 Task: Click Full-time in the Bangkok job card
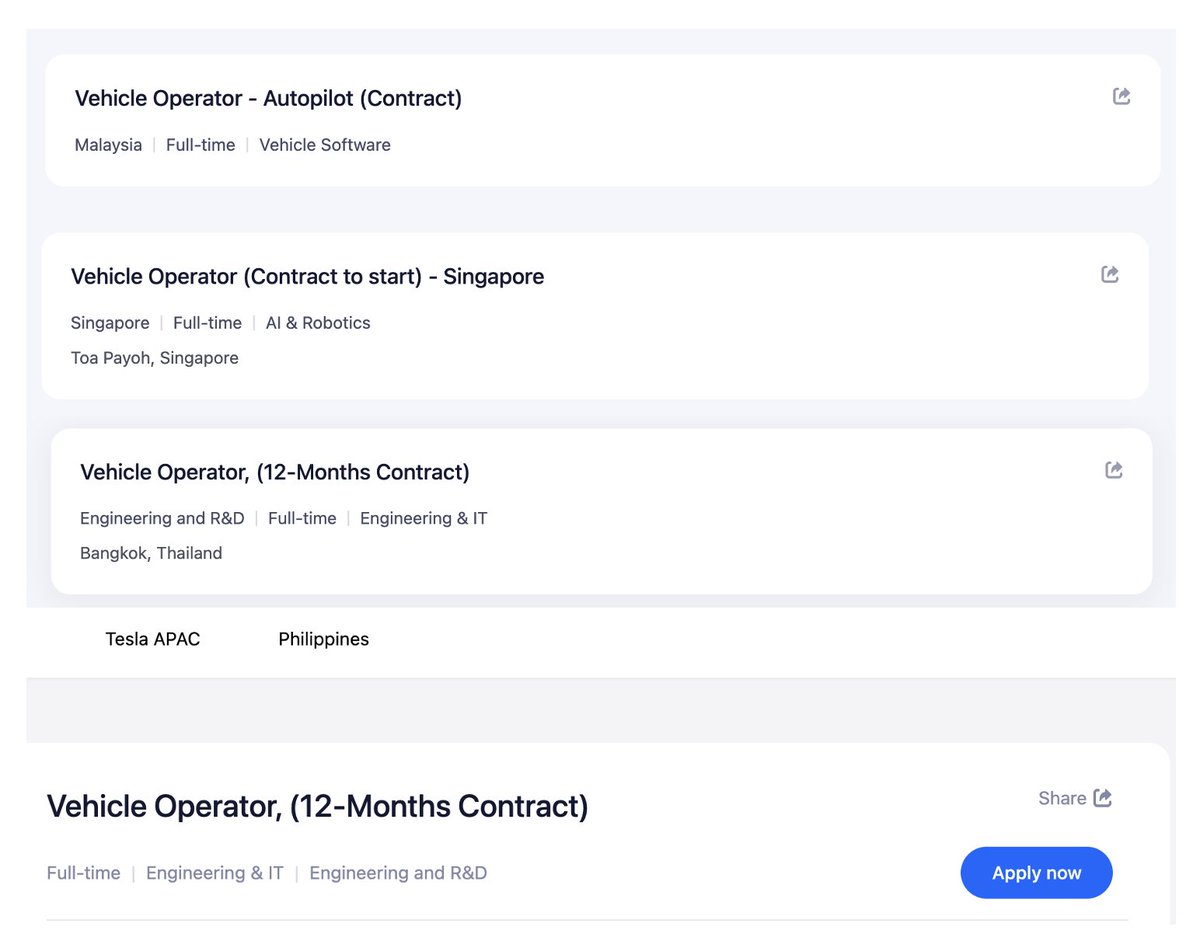tap(302, 518)
